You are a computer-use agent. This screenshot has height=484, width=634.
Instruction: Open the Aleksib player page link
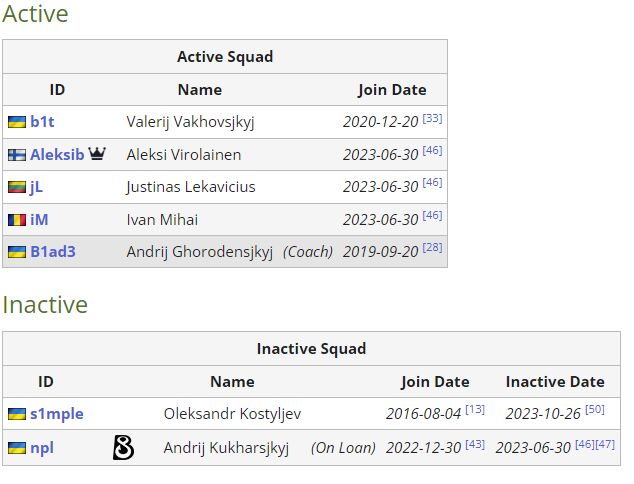(x=57, y=155)
